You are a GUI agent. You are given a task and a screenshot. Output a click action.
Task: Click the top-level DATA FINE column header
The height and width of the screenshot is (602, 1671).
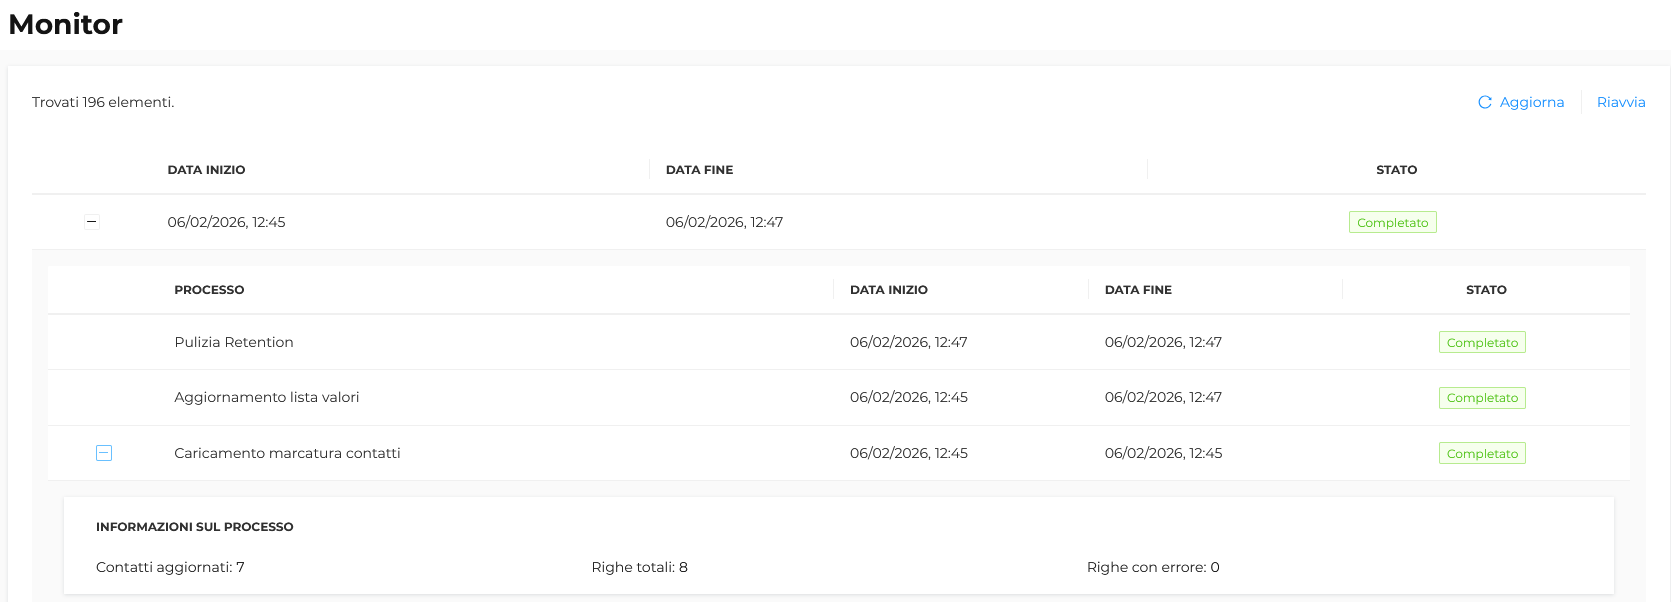pyautogui.click(x=699, y=170)
